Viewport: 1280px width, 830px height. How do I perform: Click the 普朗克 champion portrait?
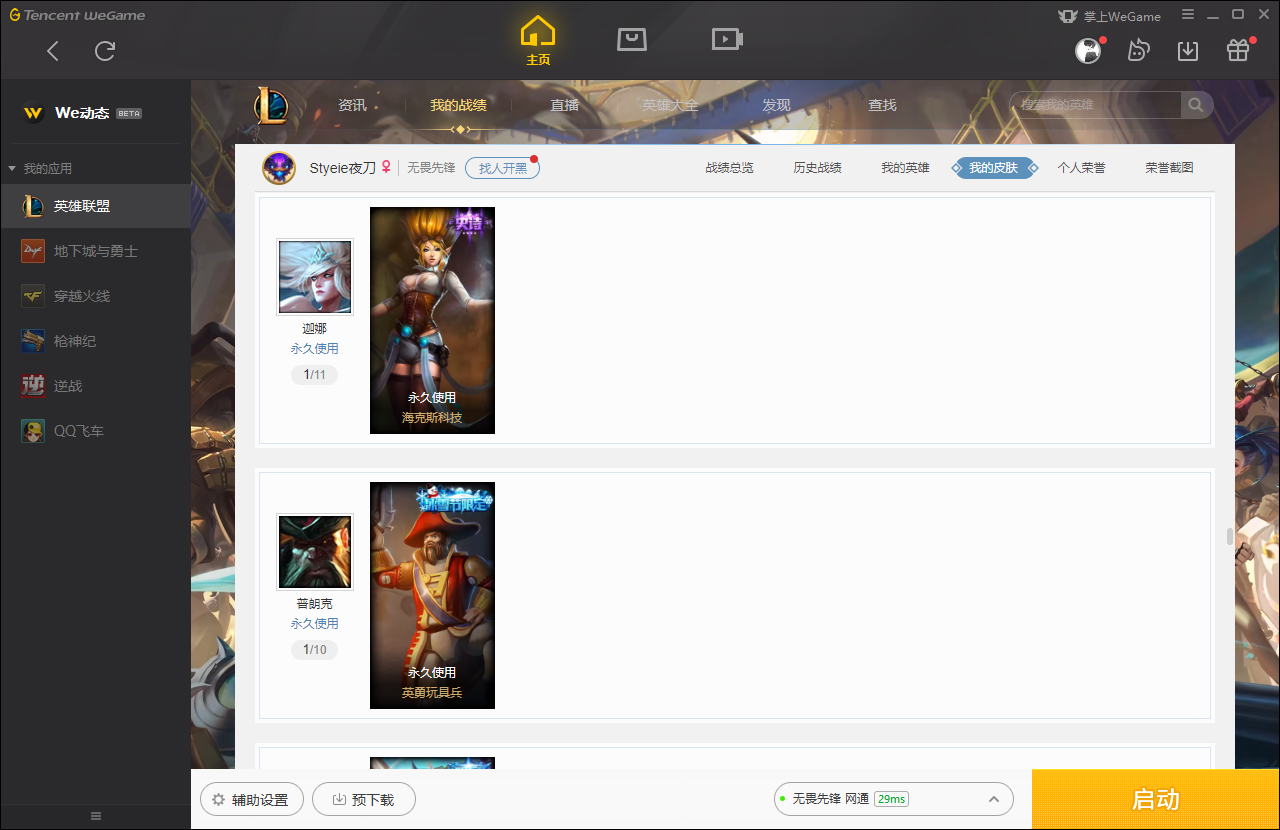coord(315,552)
